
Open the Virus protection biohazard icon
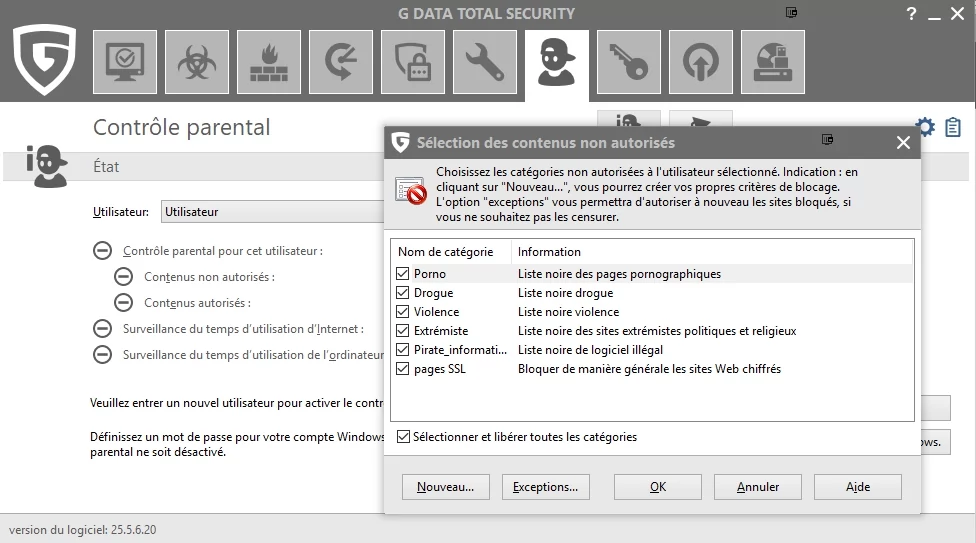tap(197, 62)
